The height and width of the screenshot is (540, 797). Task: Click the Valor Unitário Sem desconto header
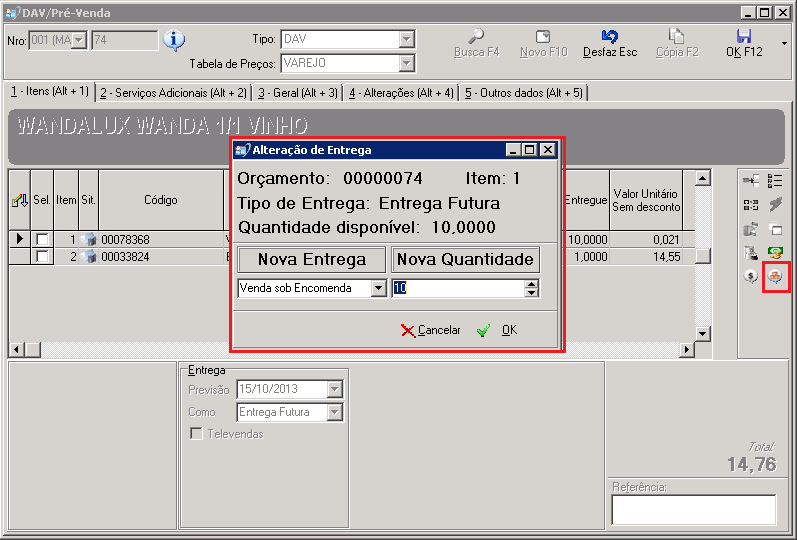646,200
